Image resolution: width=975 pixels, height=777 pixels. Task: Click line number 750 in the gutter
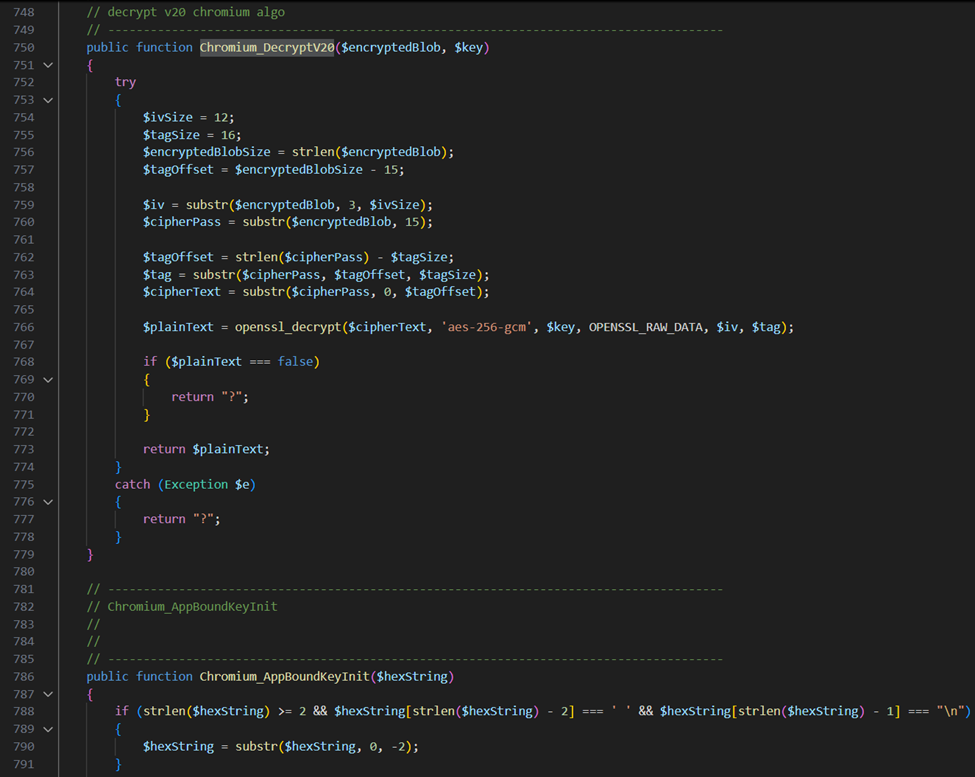24,47
